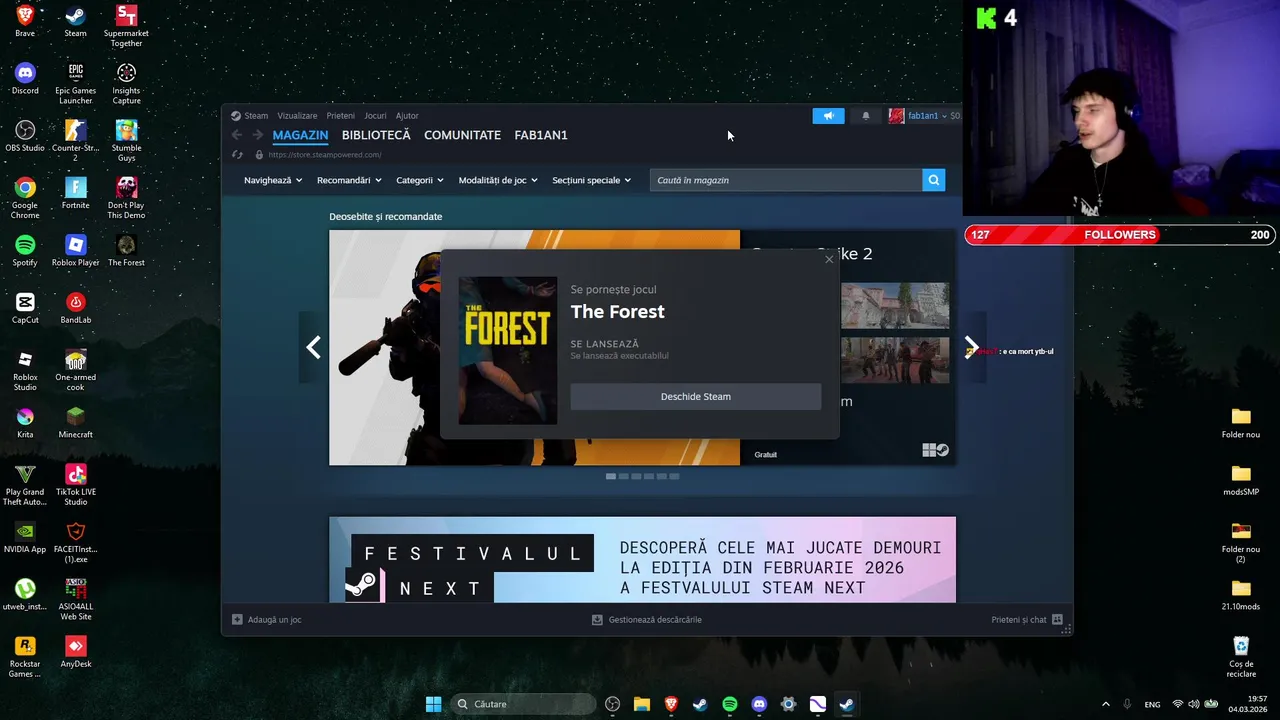
Task: Select The Forest desktop icon
Action: (x=126, y=250)
